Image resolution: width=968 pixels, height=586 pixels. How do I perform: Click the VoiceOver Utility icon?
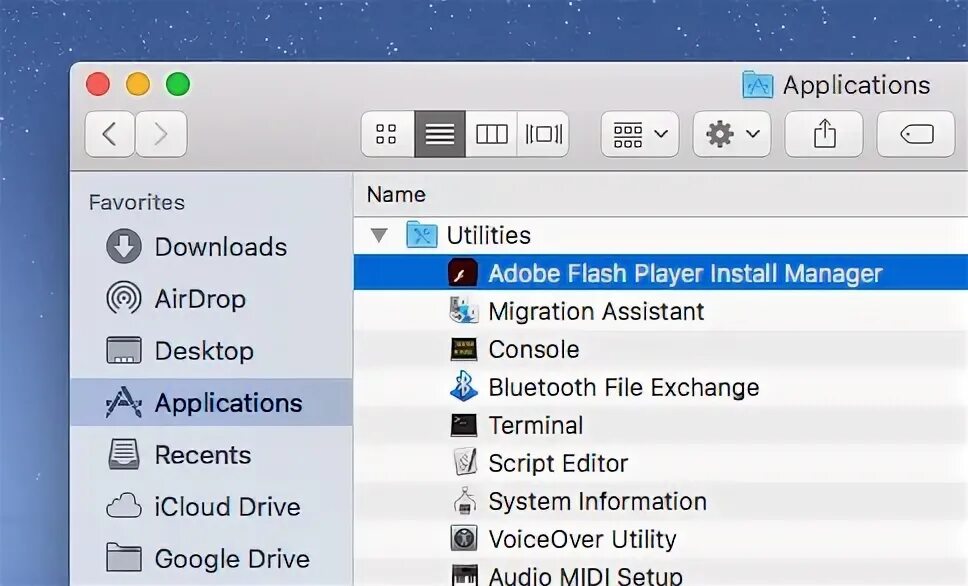[463, 538]
